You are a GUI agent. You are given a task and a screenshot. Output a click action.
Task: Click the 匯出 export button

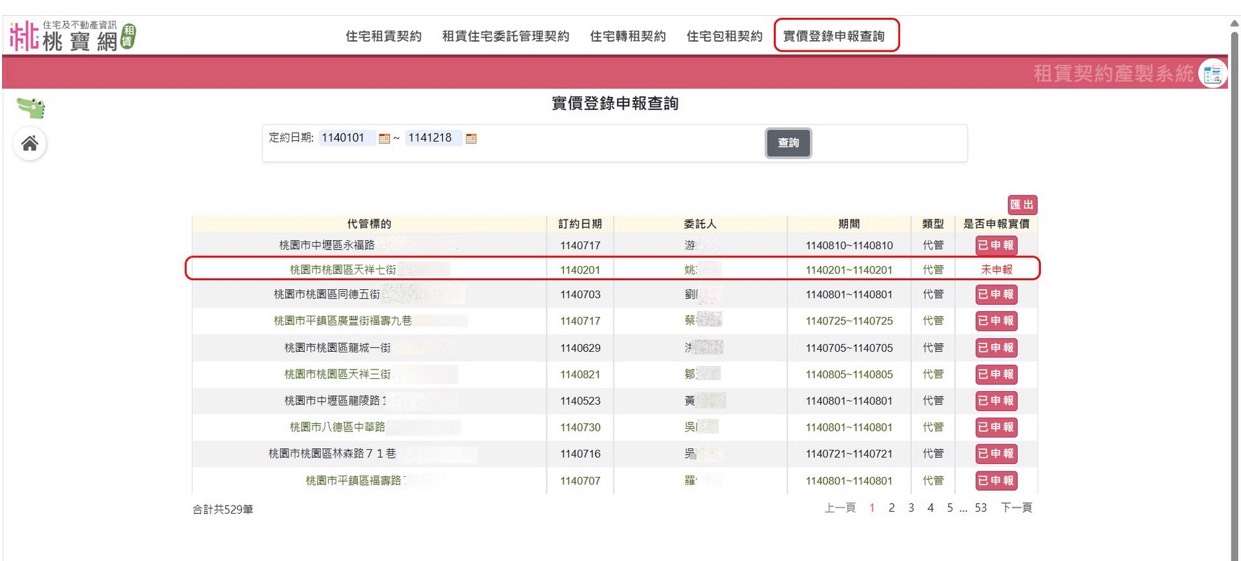click(x=1022, y=205)
